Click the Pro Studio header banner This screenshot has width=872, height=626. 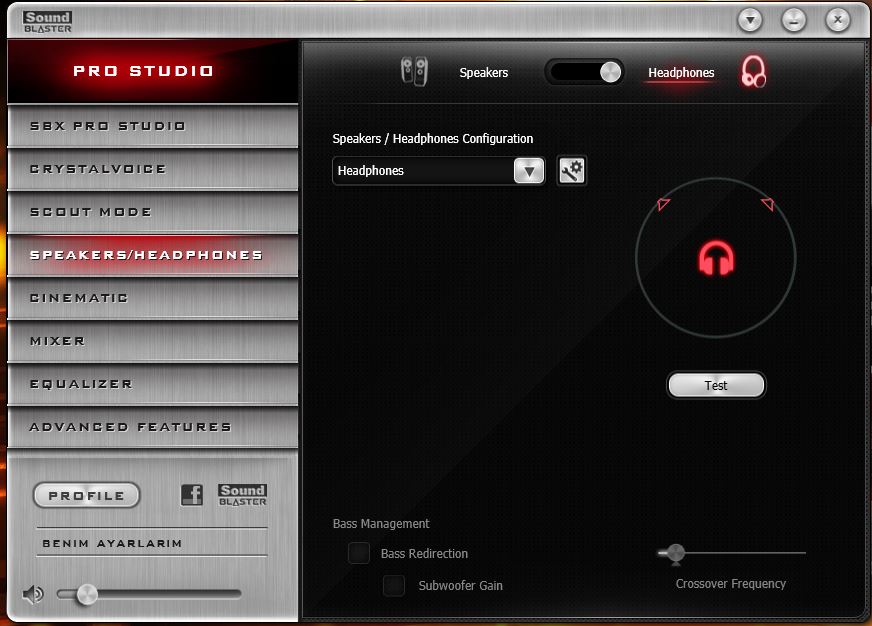(153, 71)
